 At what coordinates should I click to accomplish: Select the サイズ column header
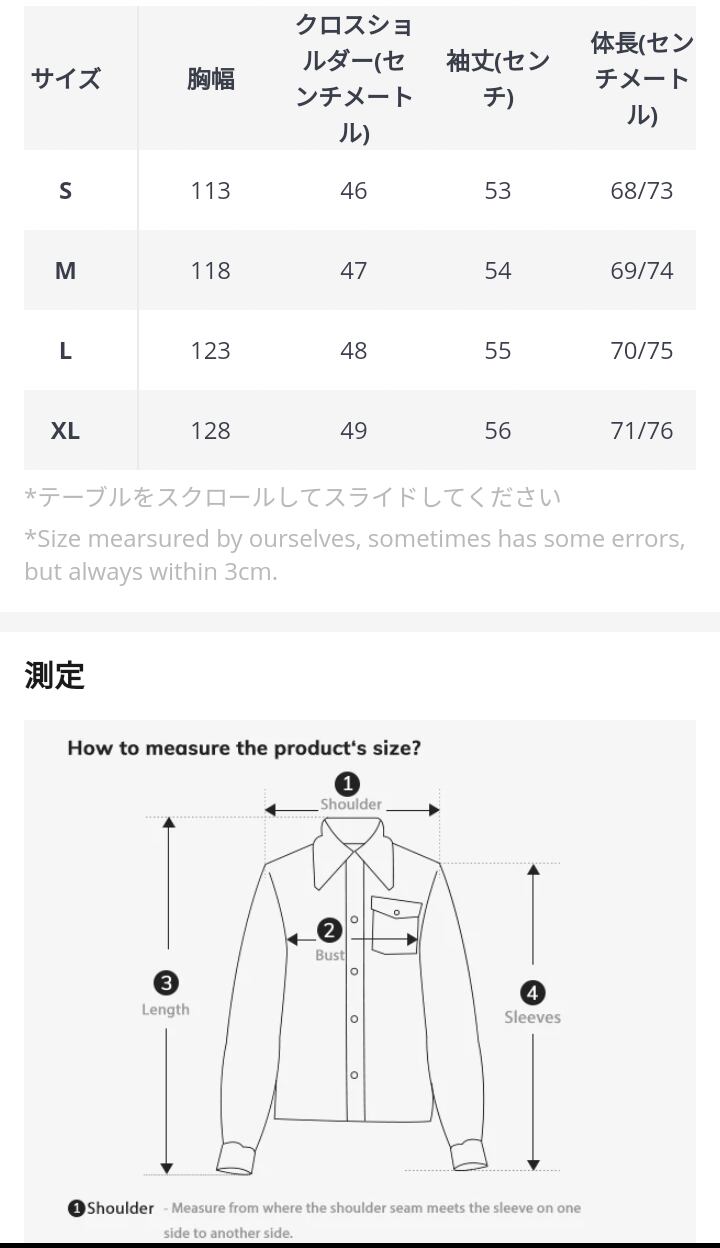[66, 79]
